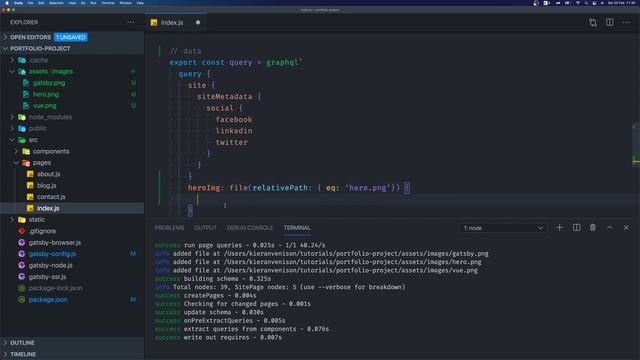Click the Wi-Fi status icon

pos(578,3)
